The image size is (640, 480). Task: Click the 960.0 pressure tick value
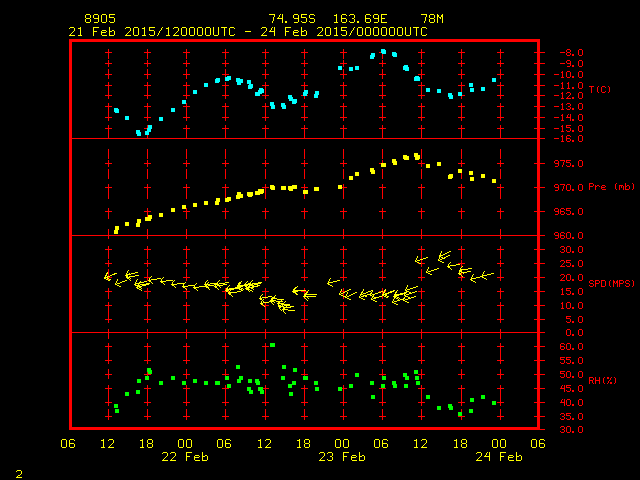coord(569,236)
